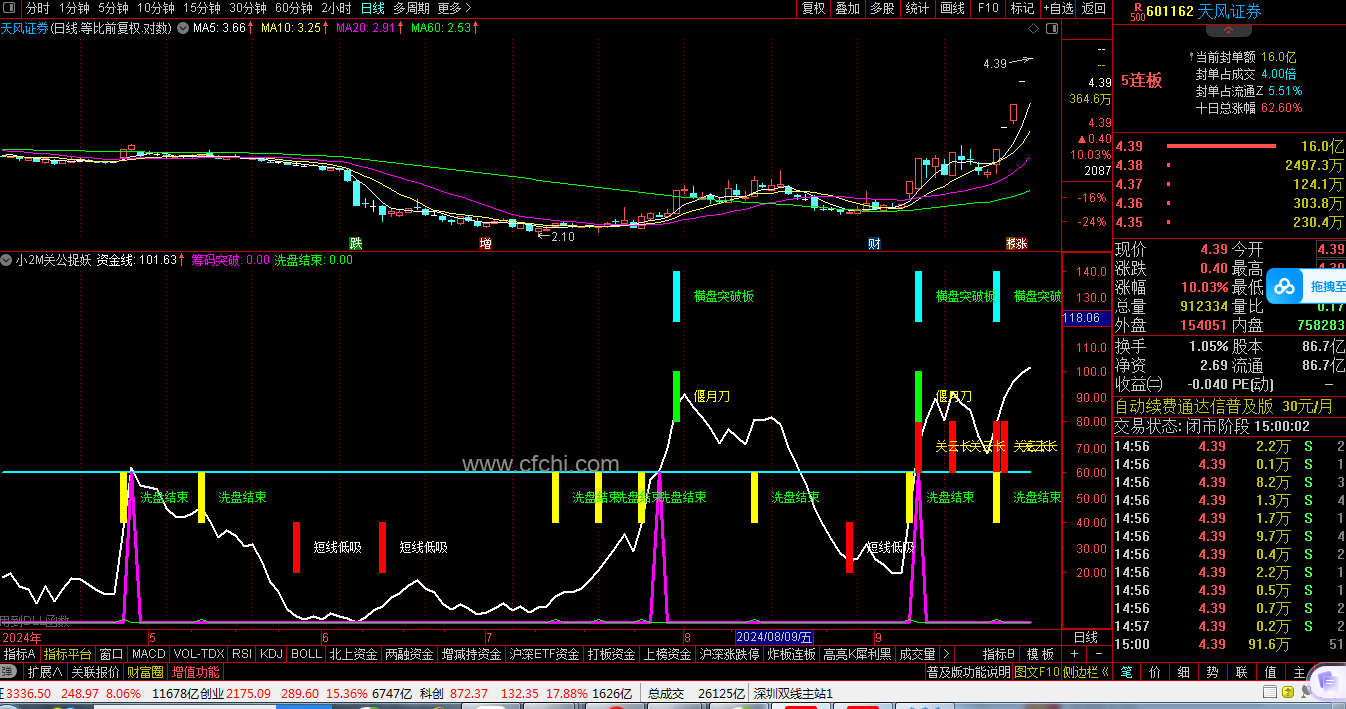Viewport: 1346px width, 709px height.
Task: Switch to the 分时 intraday chart
Action: coord(37,8)
